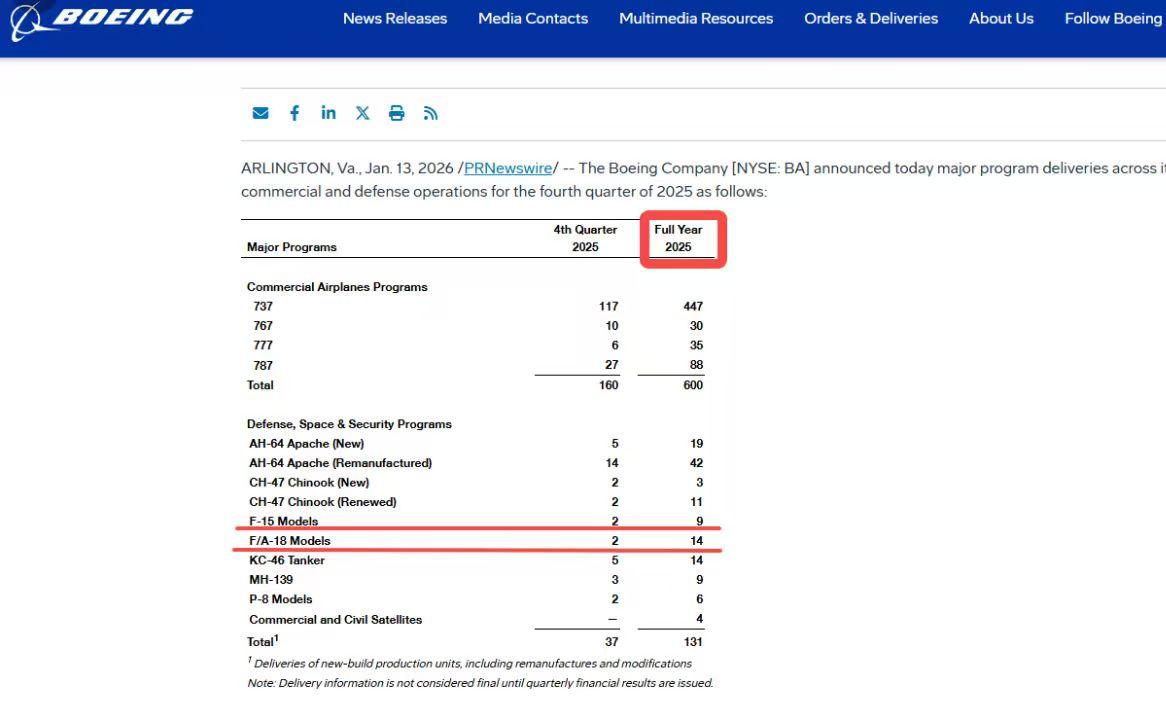Select the 'P-8 Models' row label
1166x716 pixels.
pyautogui.click(x=281, y=599)
